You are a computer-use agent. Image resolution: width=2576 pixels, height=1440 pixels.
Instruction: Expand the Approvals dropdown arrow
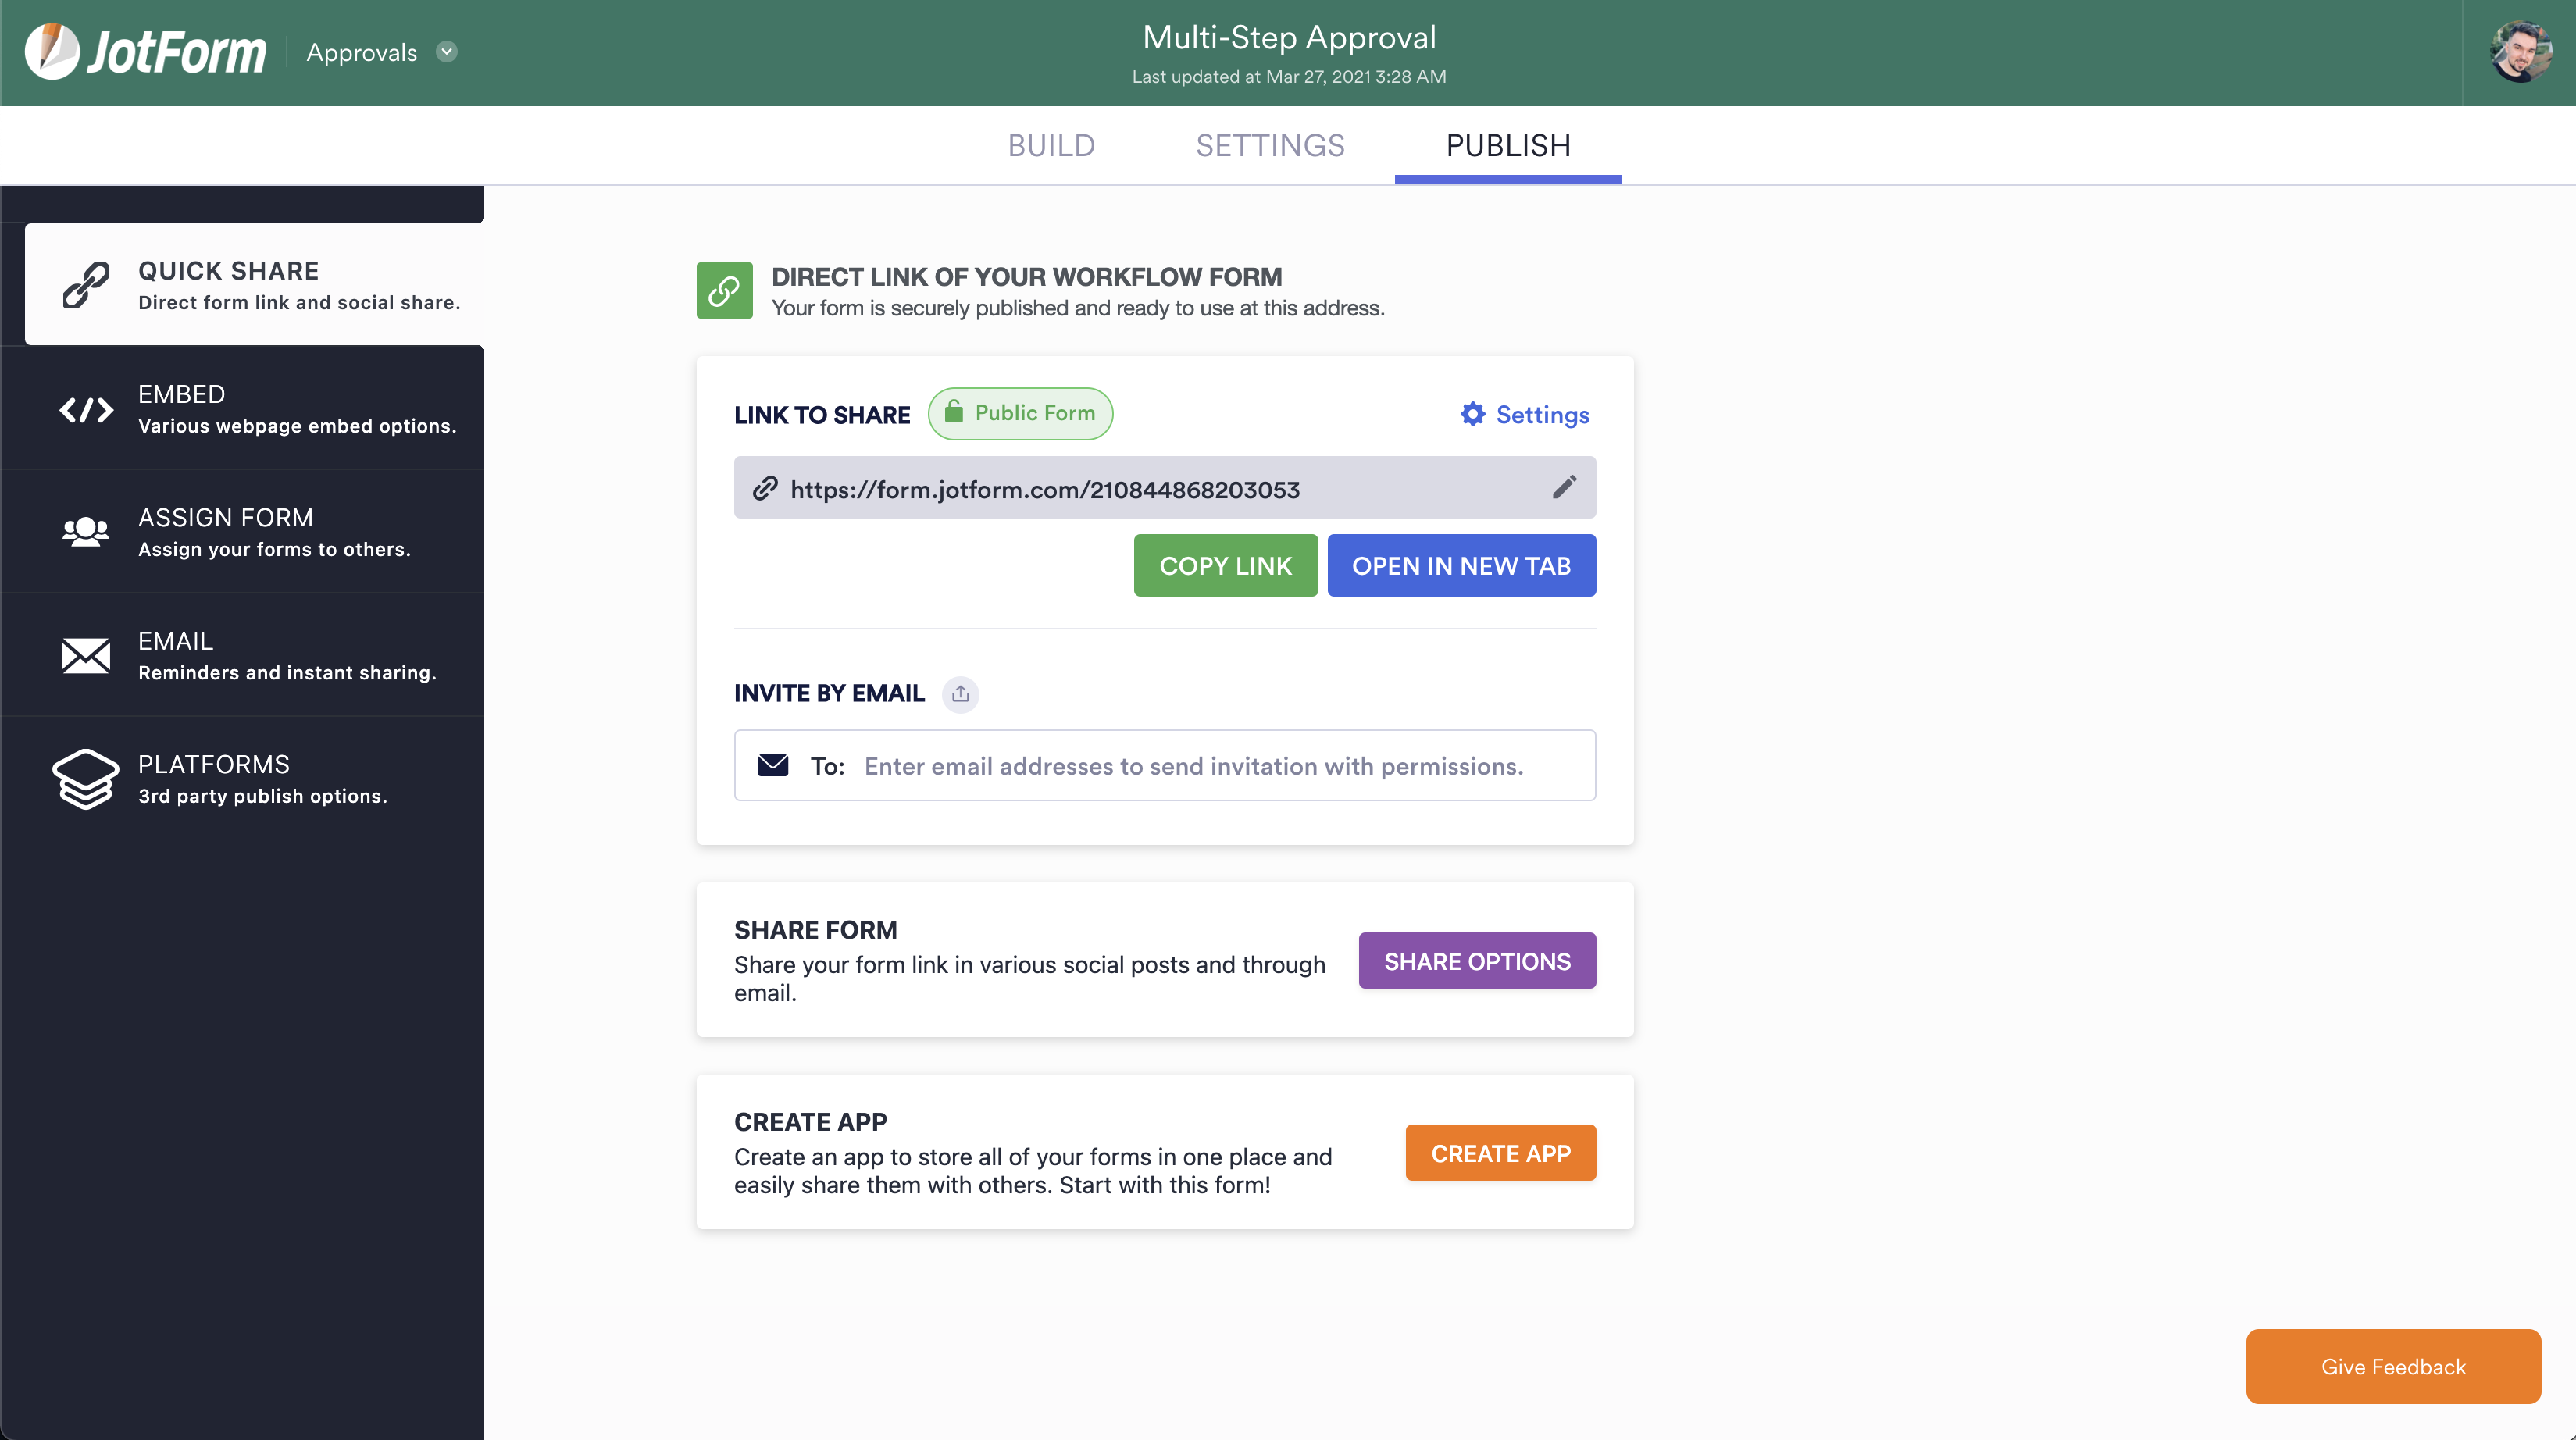pos(447,52)
